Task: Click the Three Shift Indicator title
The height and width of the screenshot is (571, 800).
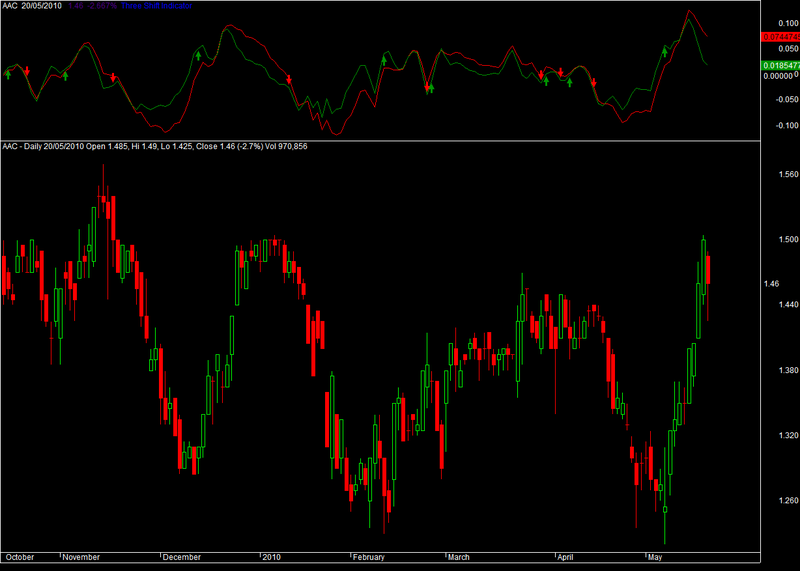Action: click(x=156, y=6)
